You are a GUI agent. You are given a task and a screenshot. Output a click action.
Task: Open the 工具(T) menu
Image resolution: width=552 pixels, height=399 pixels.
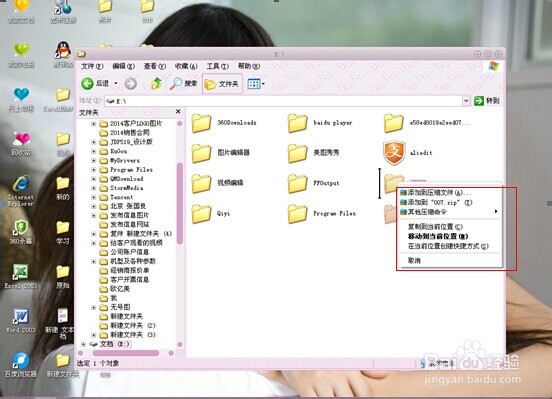coord(218,66)
